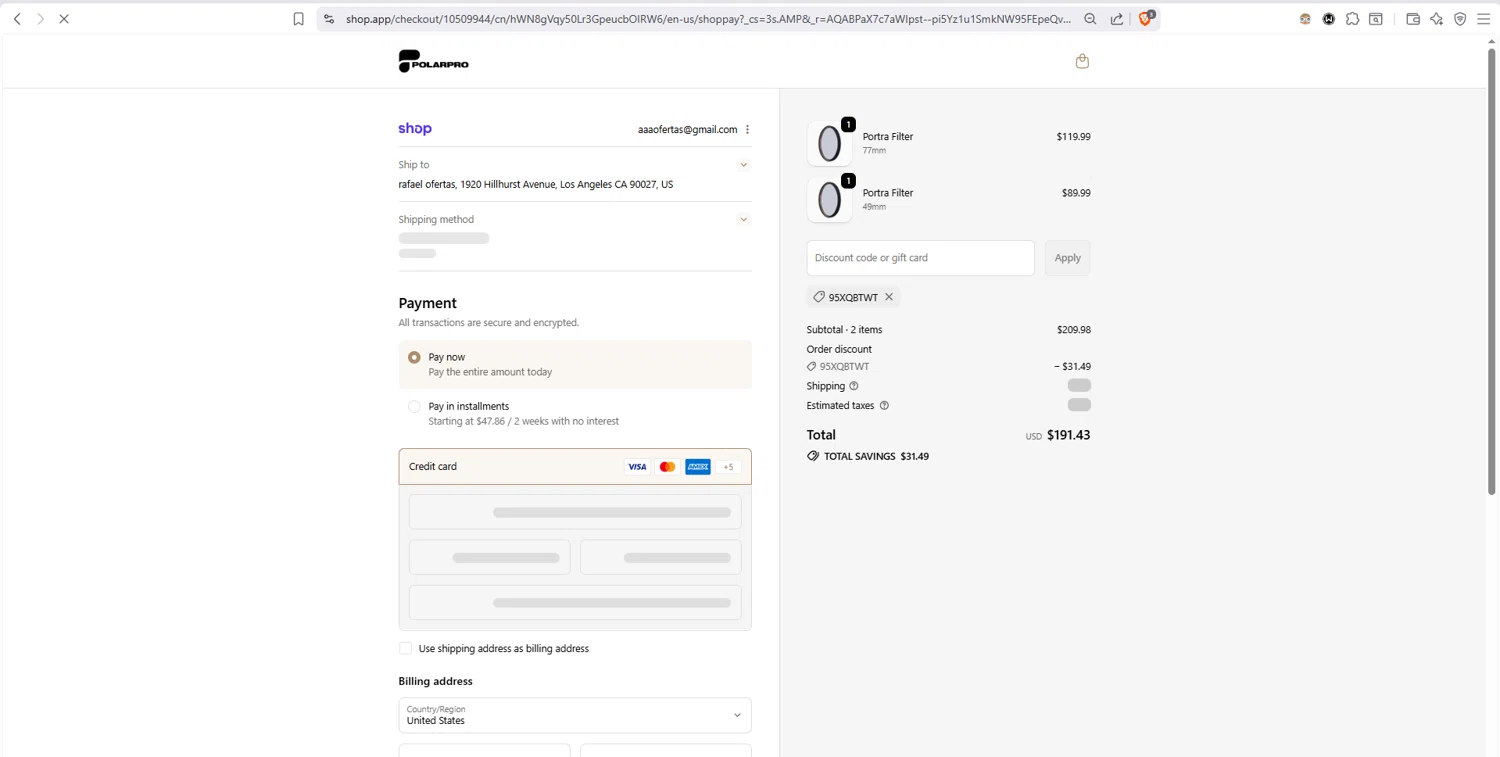
Task: Click the Estimated taxes info icon
Action: point(884,406)
